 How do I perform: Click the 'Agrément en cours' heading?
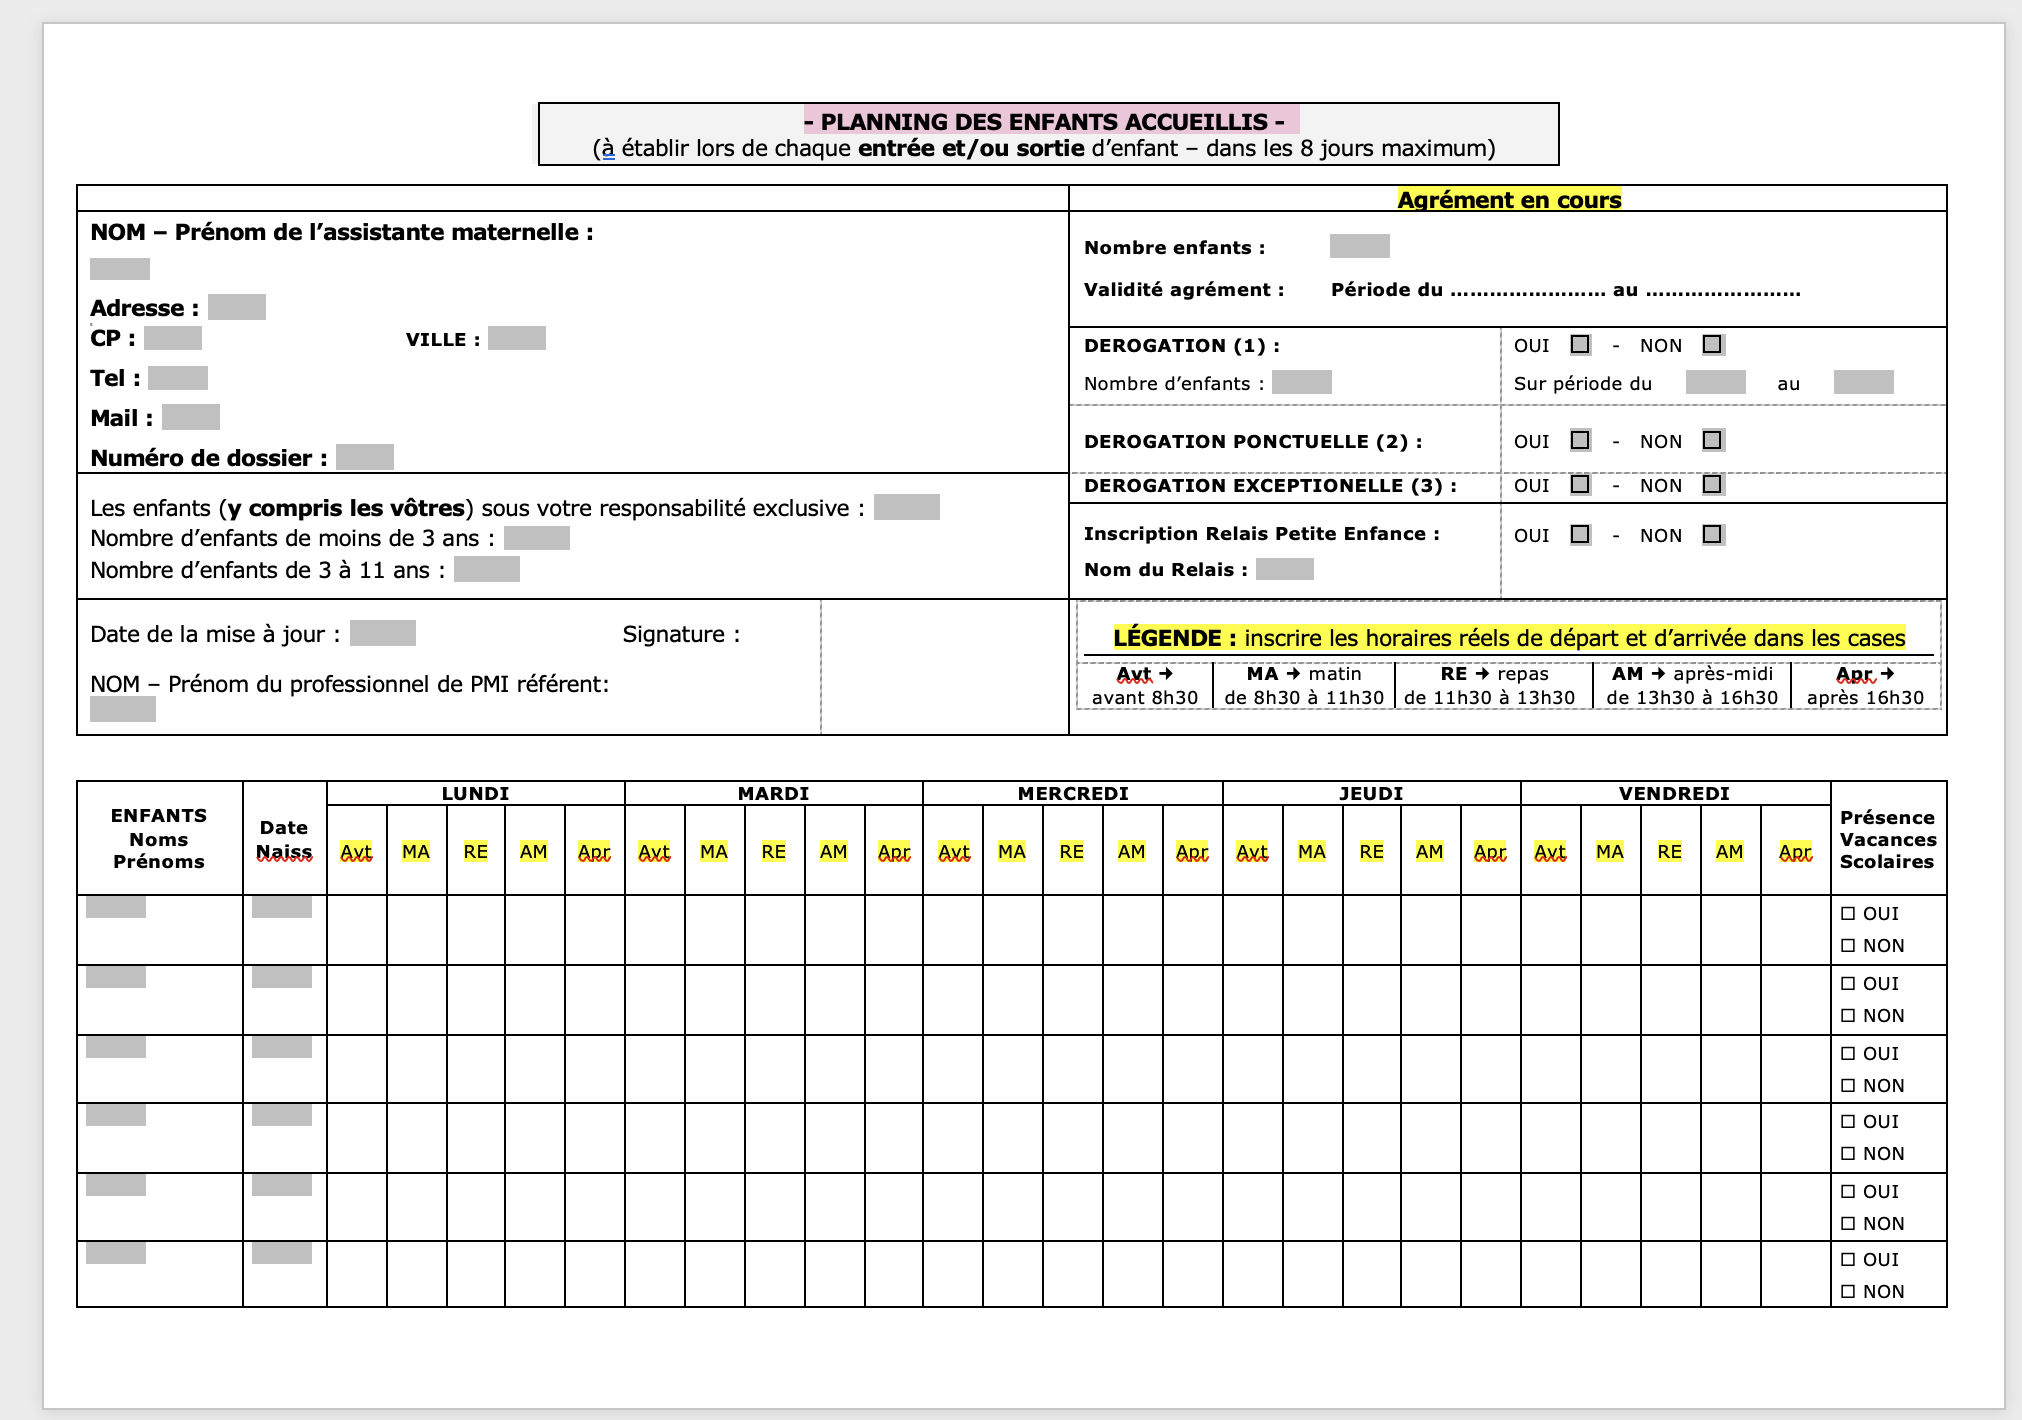[1509, 199]
